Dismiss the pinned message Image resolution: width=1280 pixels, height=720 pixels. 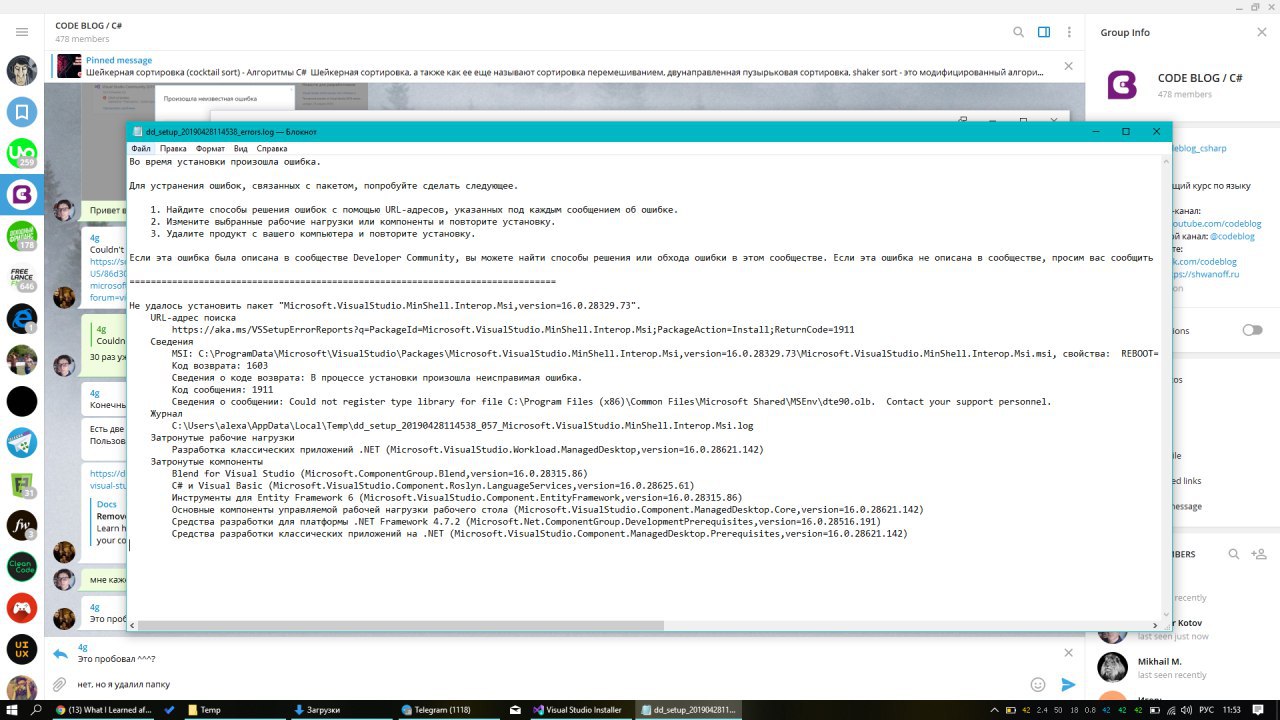pyautogui.click(x=1068, y=66)
